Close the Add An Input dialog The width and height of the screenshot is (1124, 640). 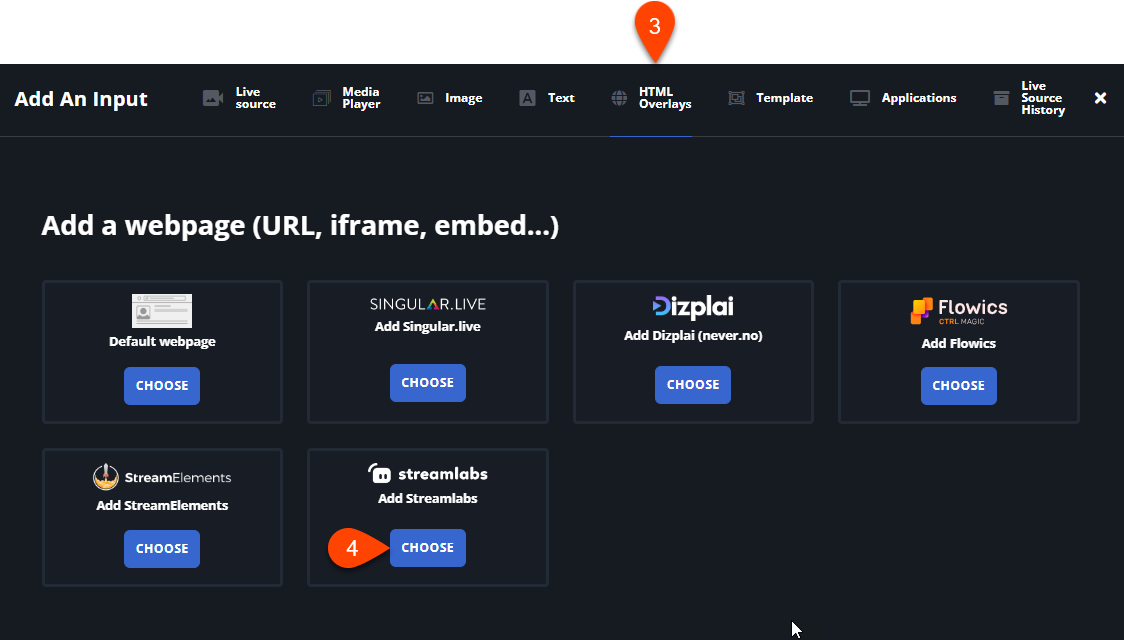(x=1100, y=98)
